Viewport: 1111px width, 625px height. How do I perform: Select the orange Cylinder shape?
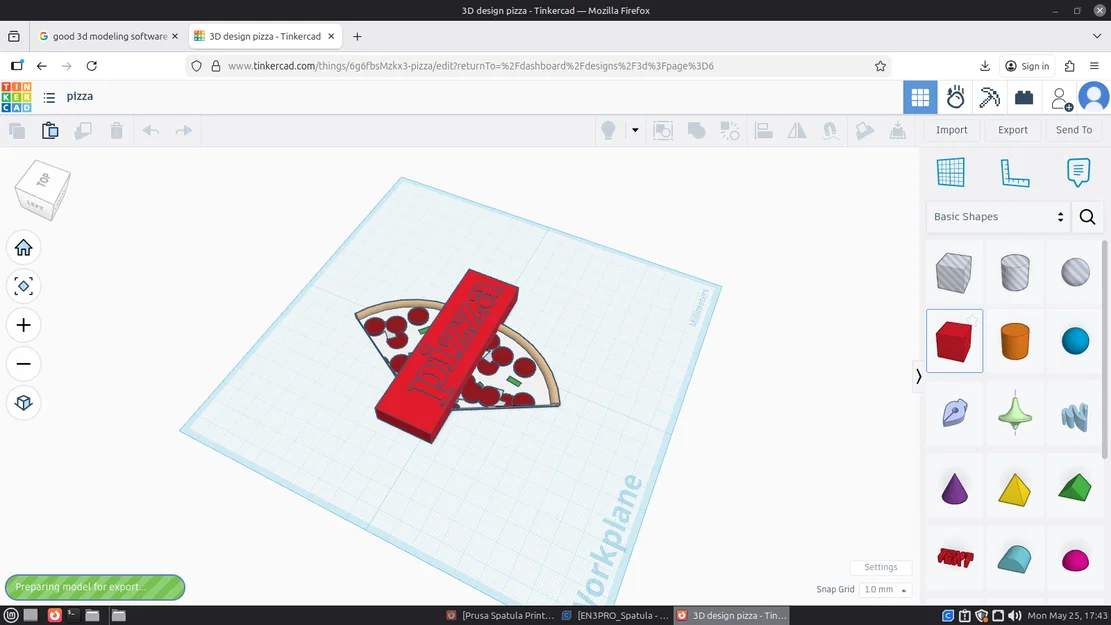1015,341
